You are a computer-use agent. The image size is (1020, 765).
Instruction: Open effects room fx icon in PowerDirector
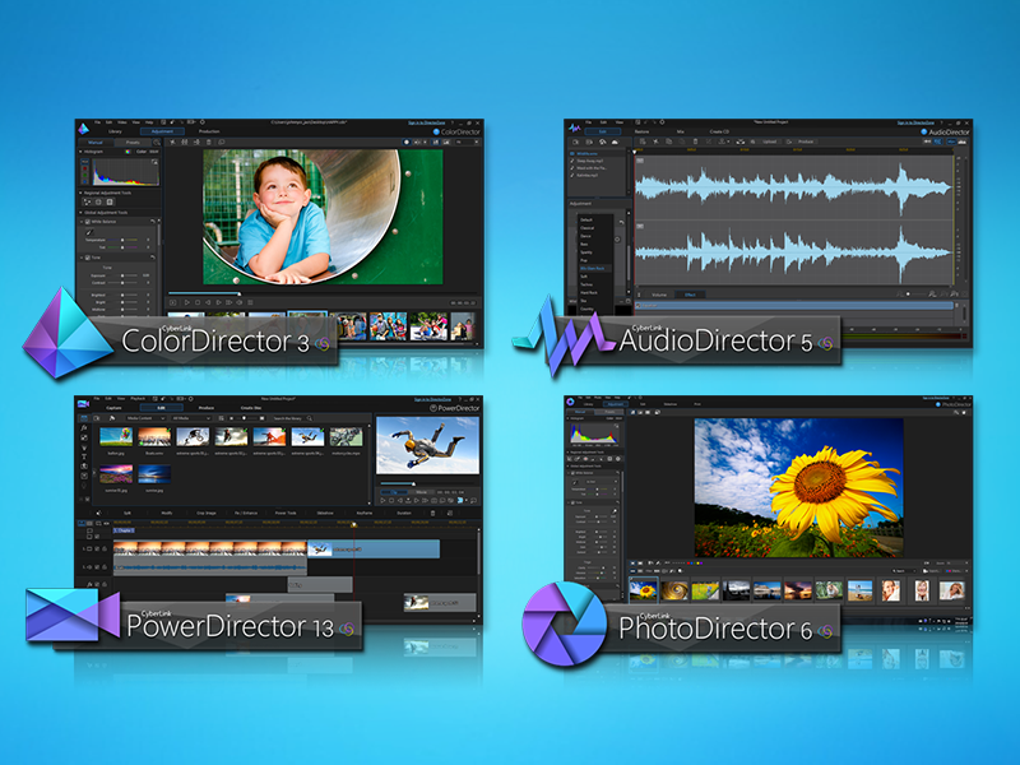(84, 428)
